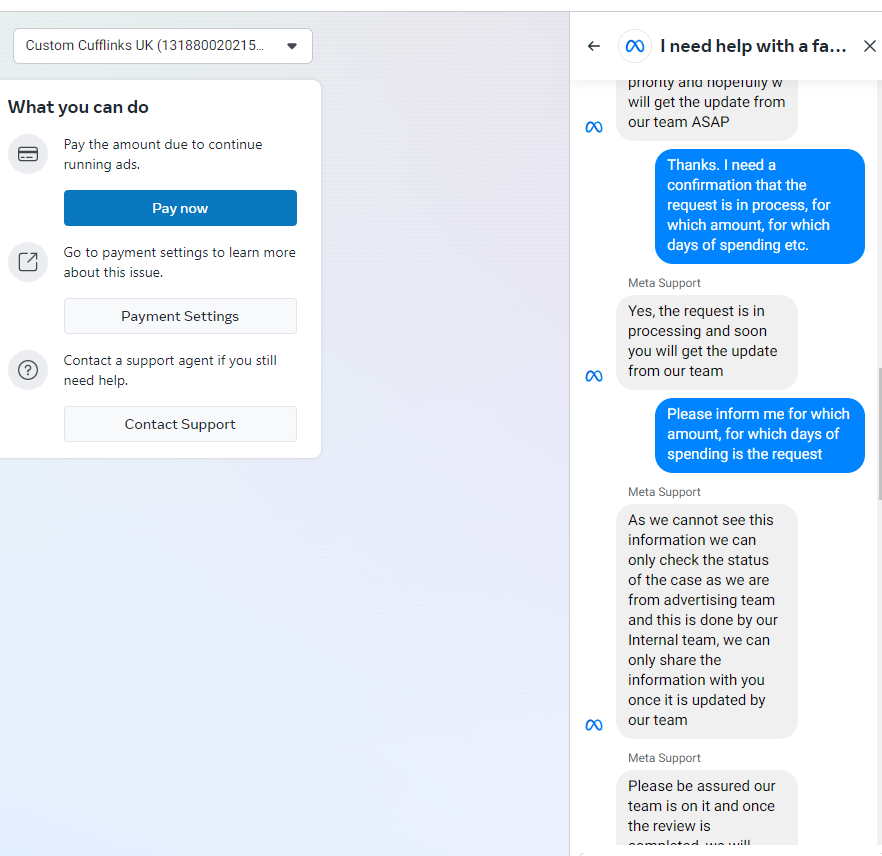Click the Contact Support button
The image size is (882, 856).
click(x=180, y=424)
